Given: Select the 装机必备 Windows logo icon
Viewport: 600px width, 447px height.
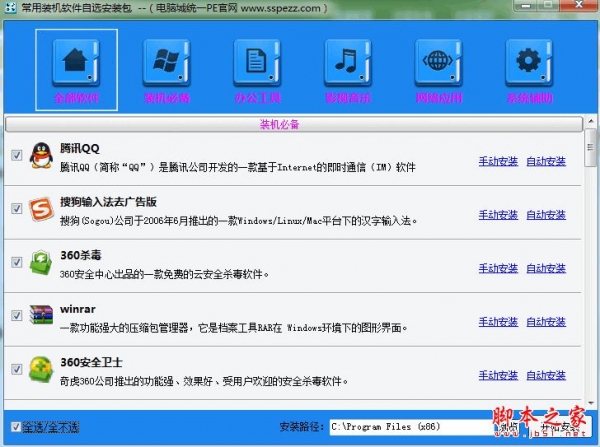Looking at the screenshot, I should [x=167, y=62].
